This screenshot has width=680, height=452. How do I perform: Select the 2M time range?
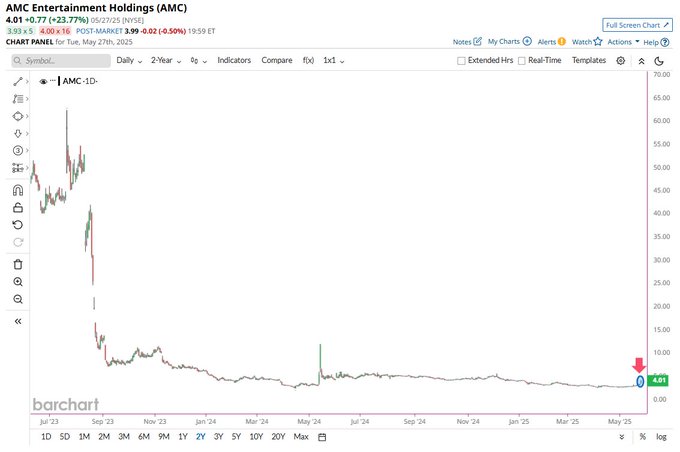104,437
